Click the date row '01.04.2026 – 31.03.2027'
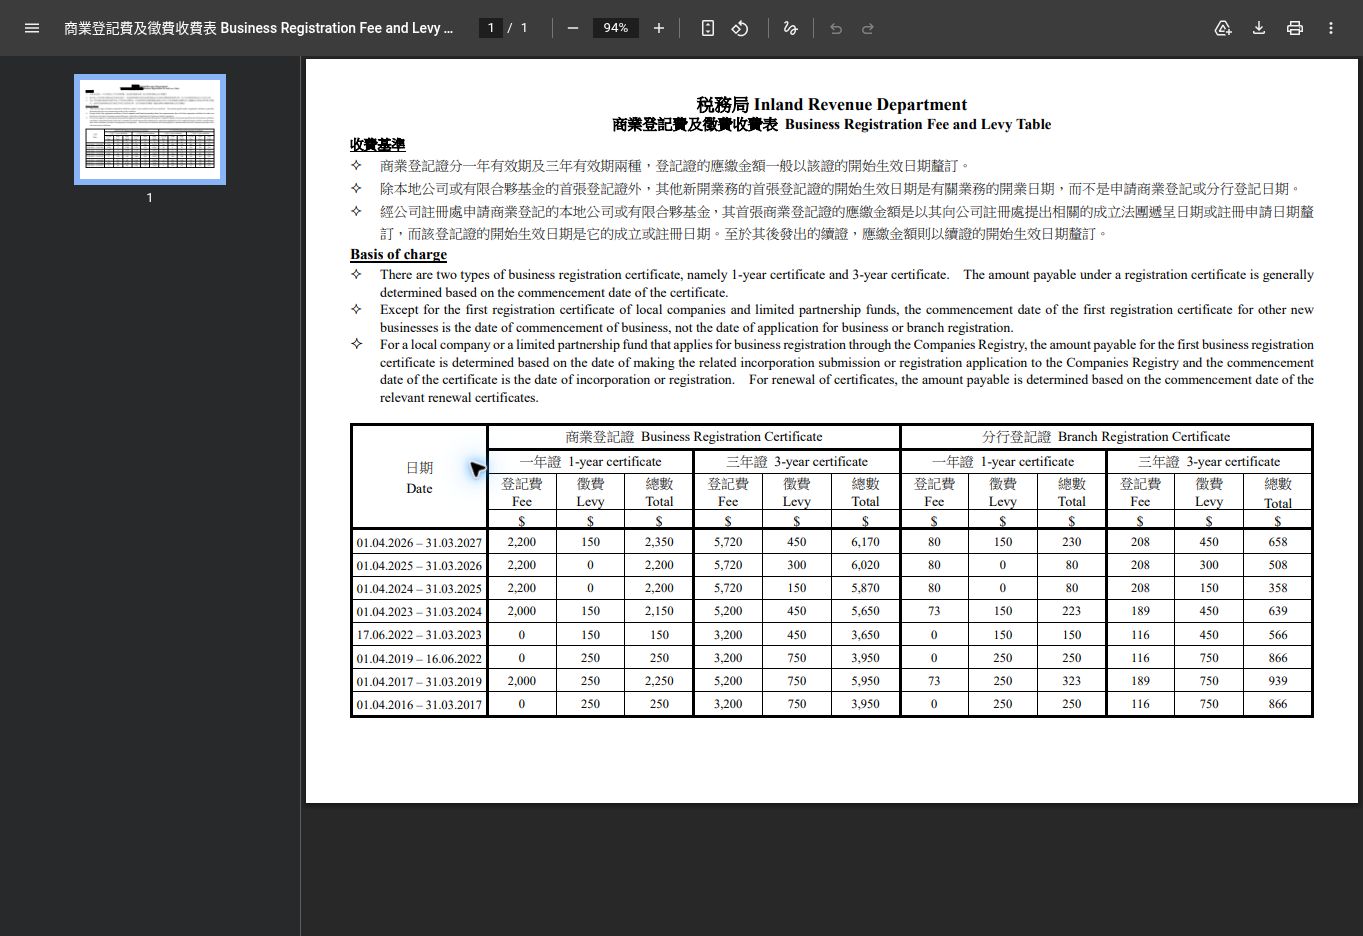The width and height of the screenshot is (1363, 936). [x=419, y=543]
